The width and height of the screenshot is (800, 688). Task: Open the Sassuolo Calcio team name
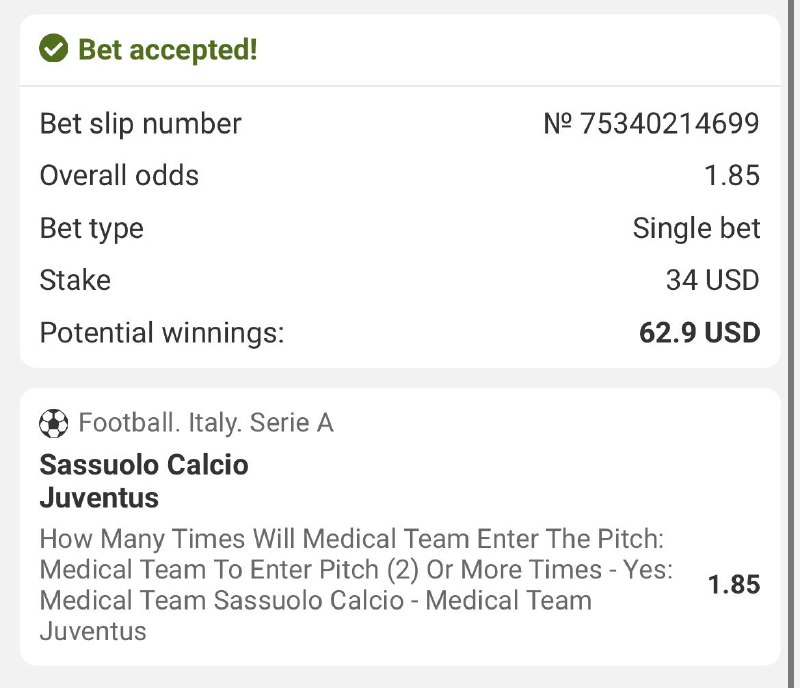tap(144, 465)
